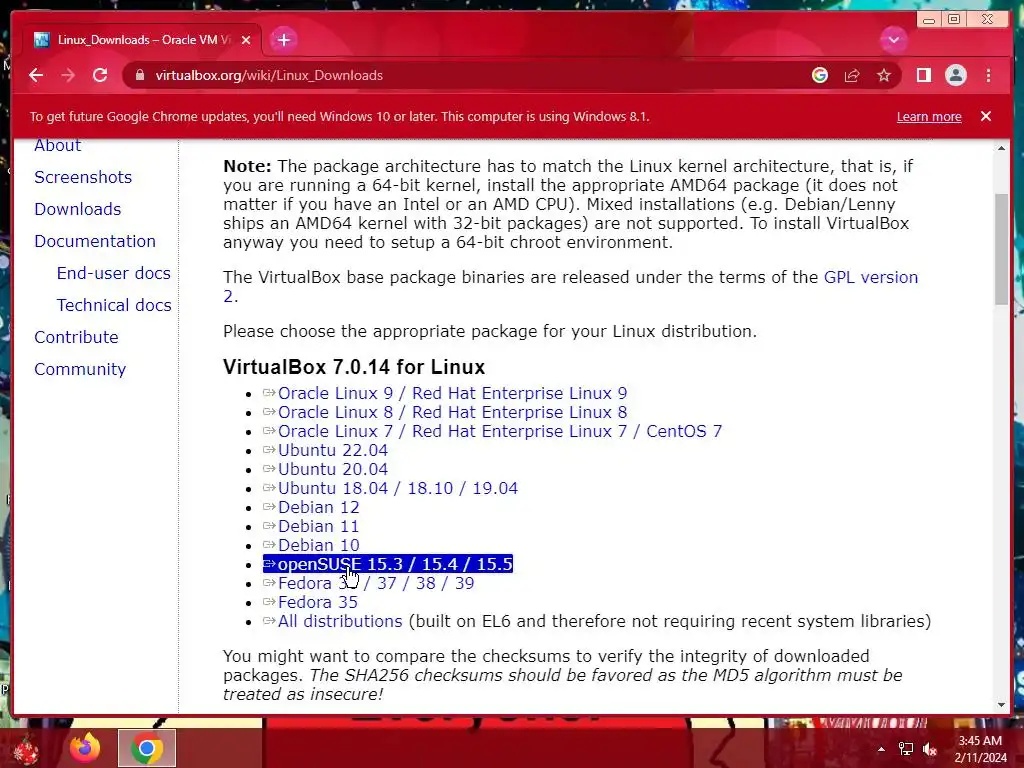
Task: Click Chrome icon in taskbar
Action: [x=147, y=748]
